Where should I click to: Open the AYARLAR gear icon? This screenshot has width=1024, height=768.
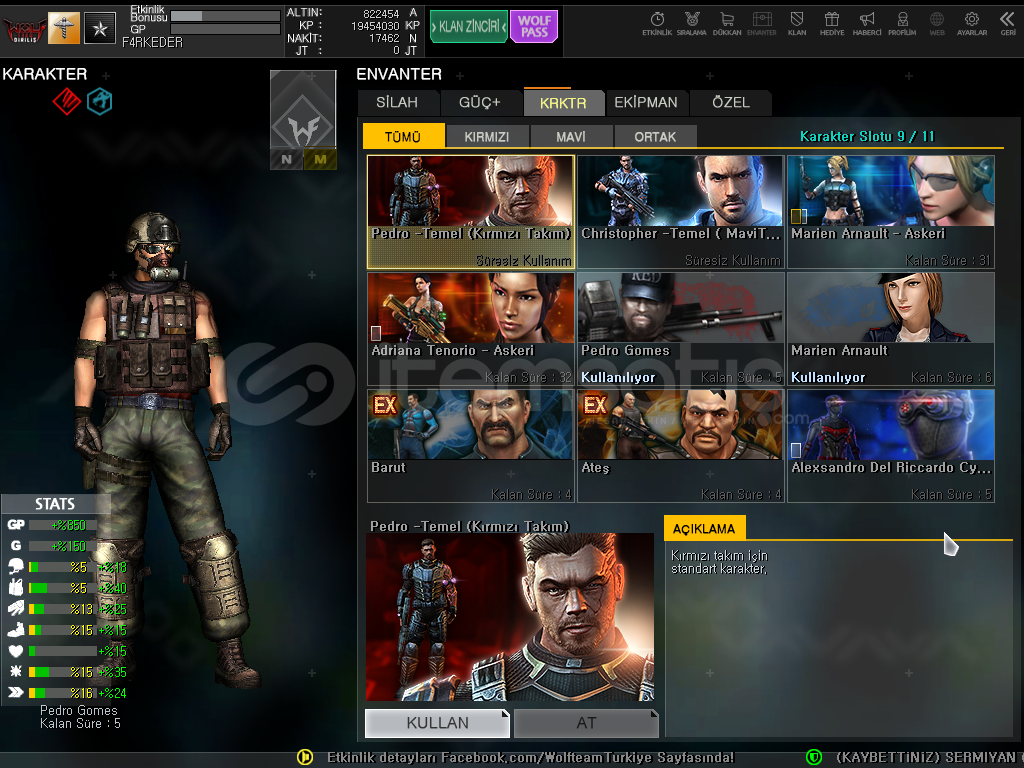972,24
